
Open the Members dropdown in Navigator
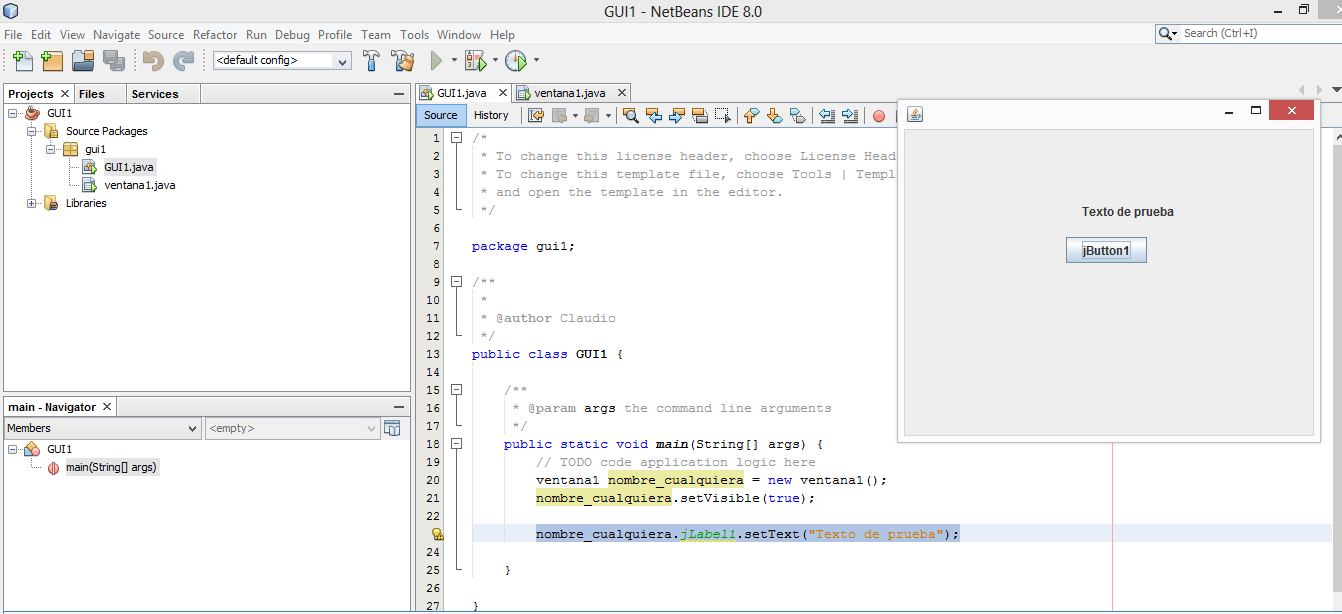(x=102, y=427)
